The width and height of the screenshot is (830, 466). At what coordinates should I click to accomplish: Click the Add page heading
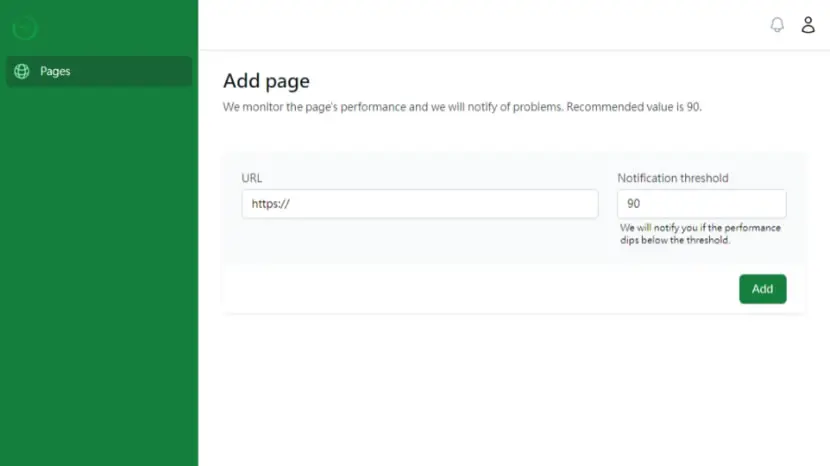pyautogui.click(x=266, y=81)
